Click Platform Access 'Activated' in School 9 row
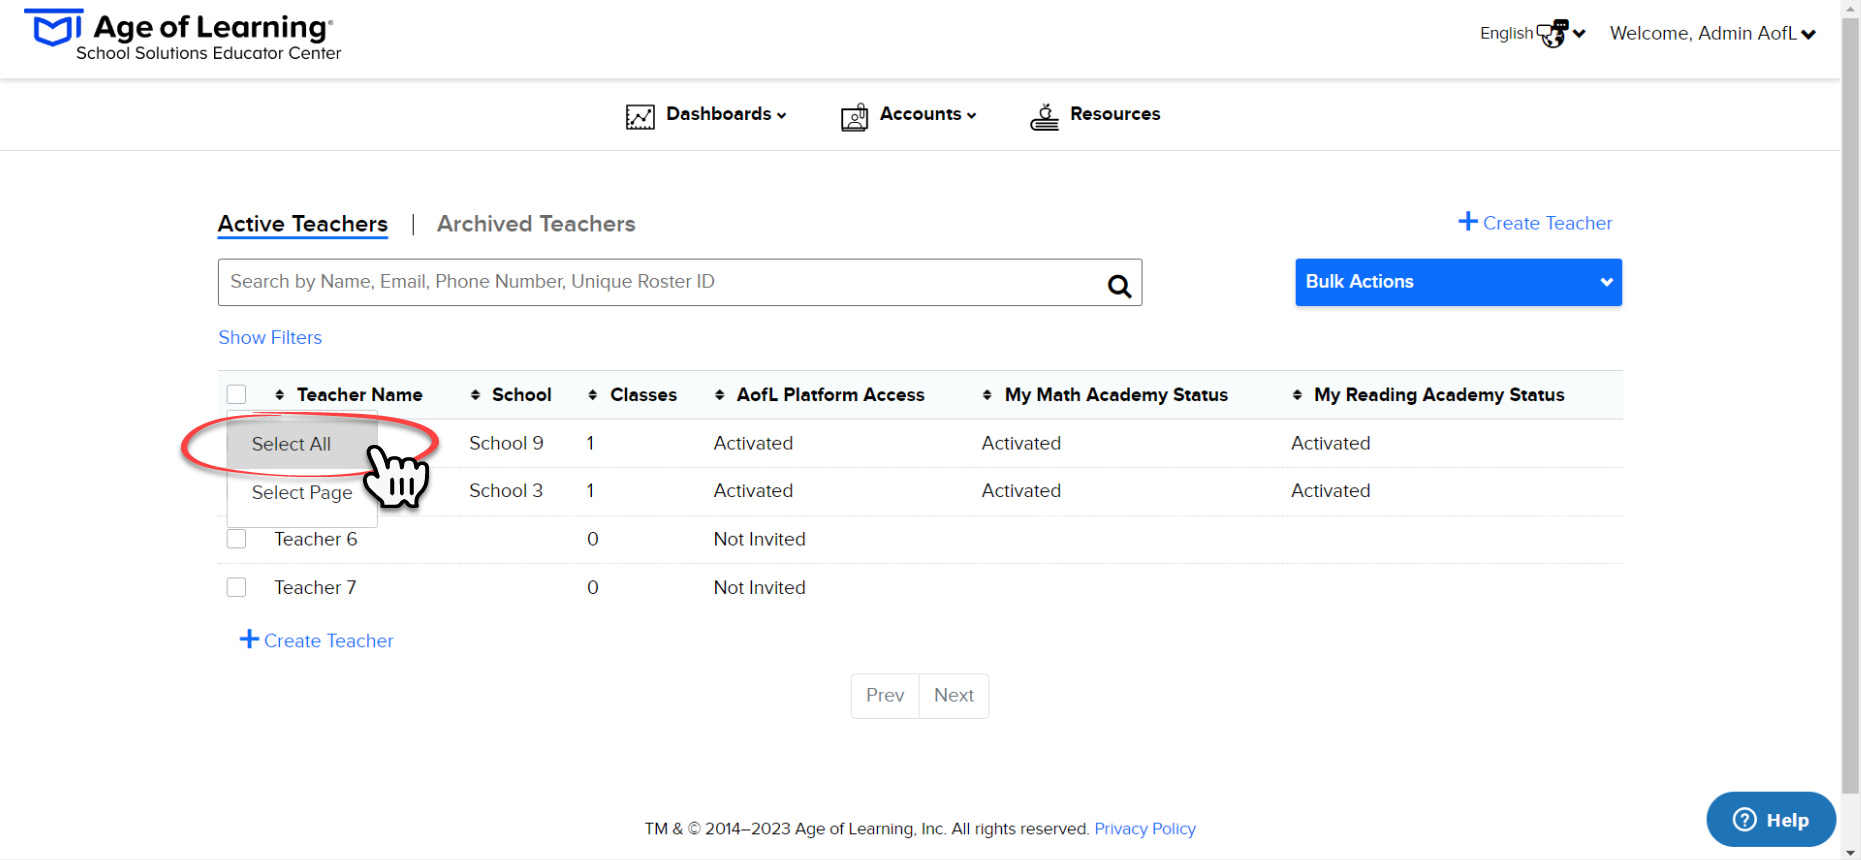 [x=753, y=443]
